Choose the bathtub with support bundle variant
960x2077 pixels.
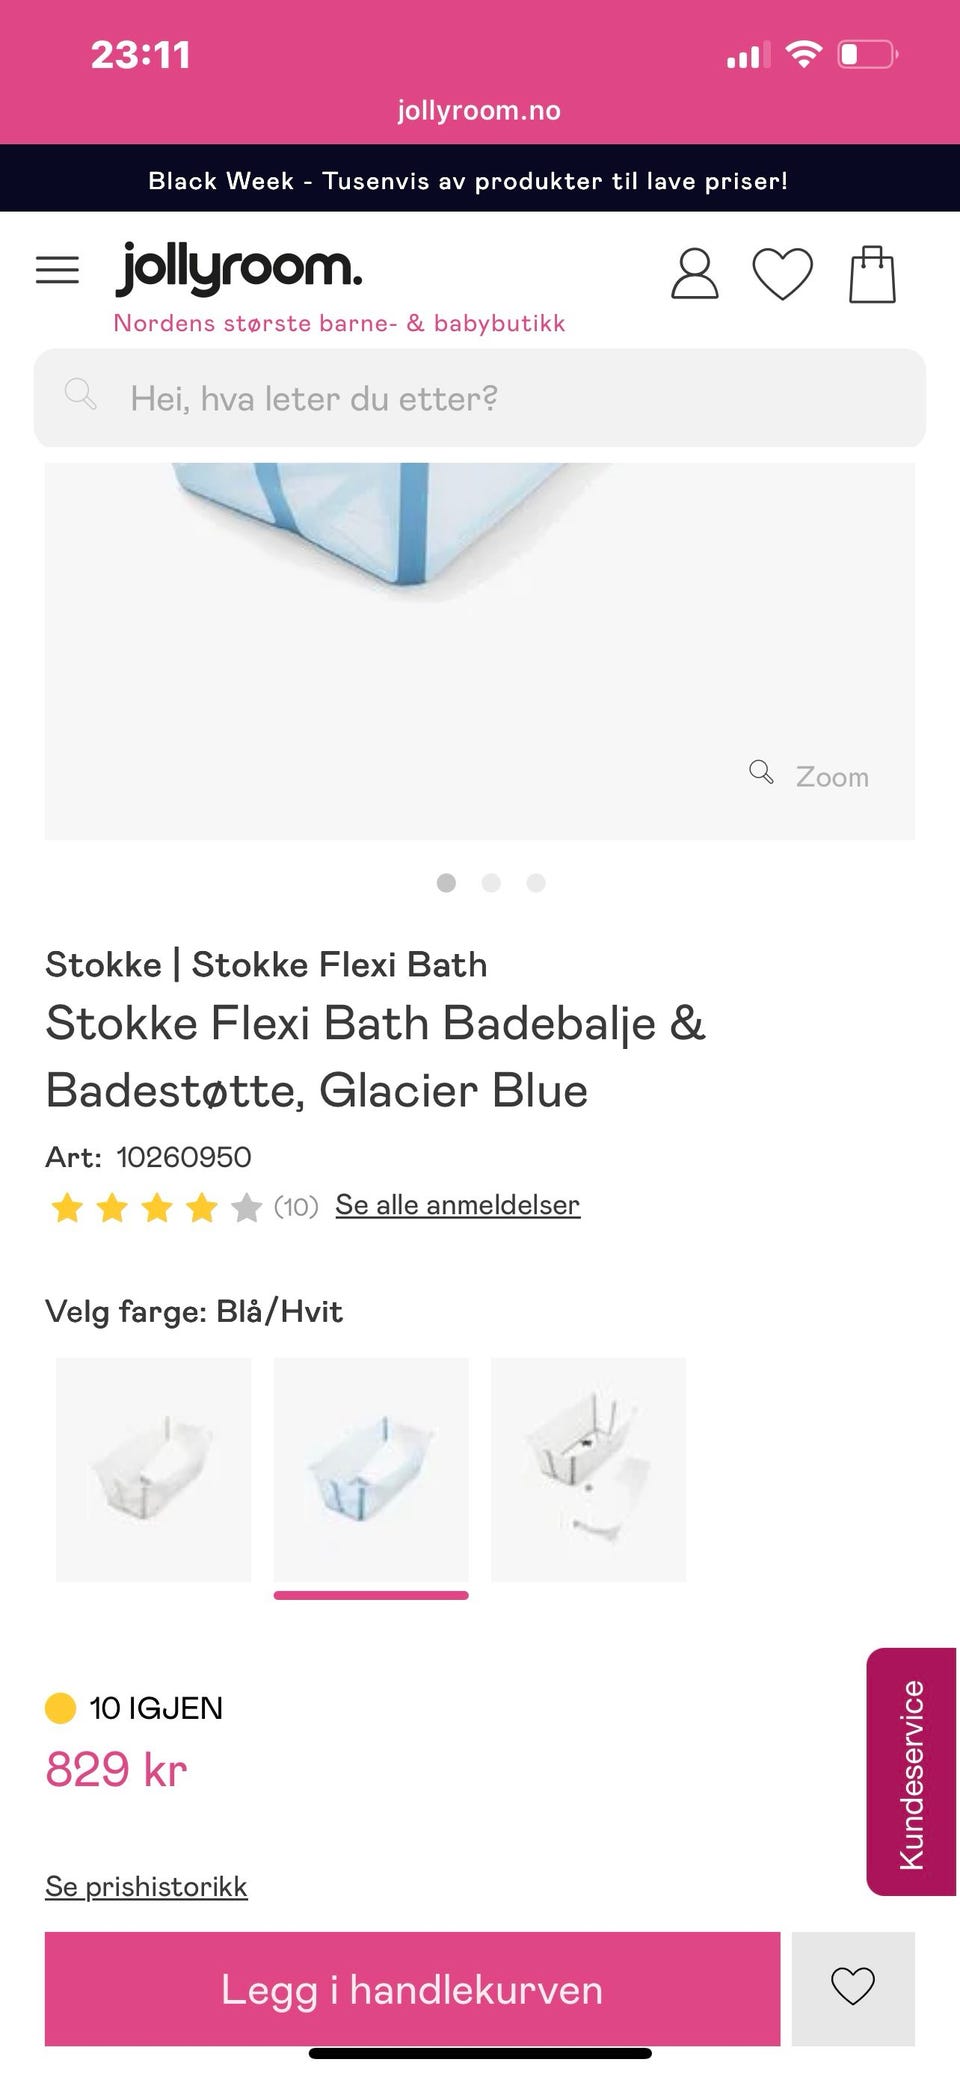point(588,1469)
